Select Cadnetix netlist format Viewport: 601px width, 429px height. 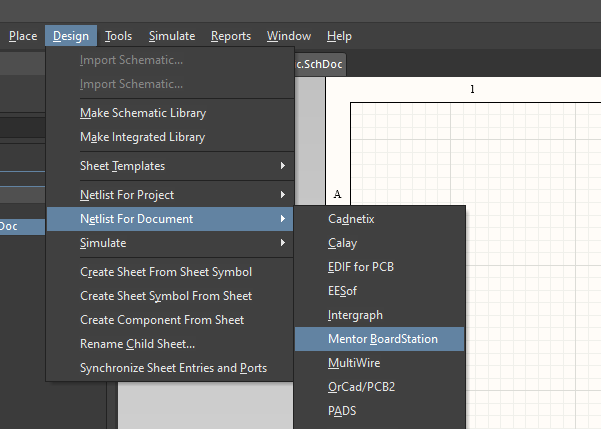(x=379, y=219)
